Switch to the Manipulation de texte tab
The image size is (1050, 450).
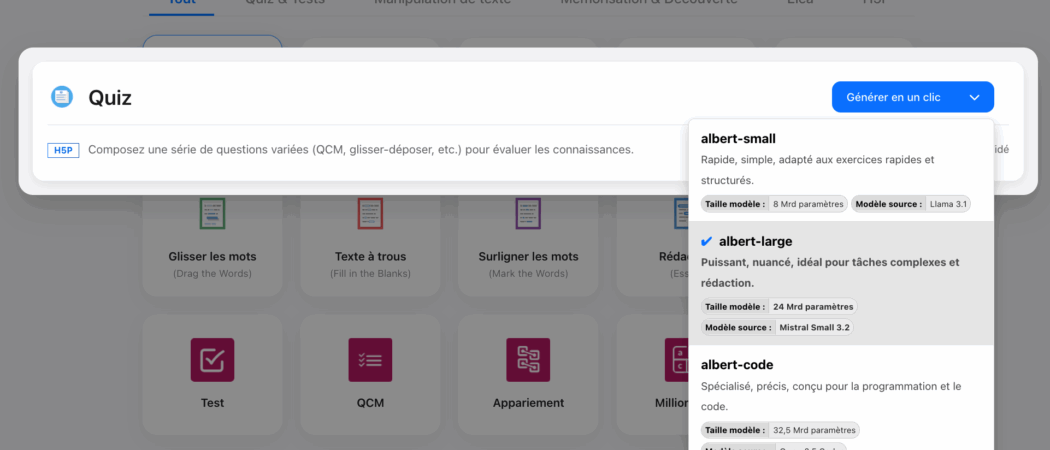(442, 3)
